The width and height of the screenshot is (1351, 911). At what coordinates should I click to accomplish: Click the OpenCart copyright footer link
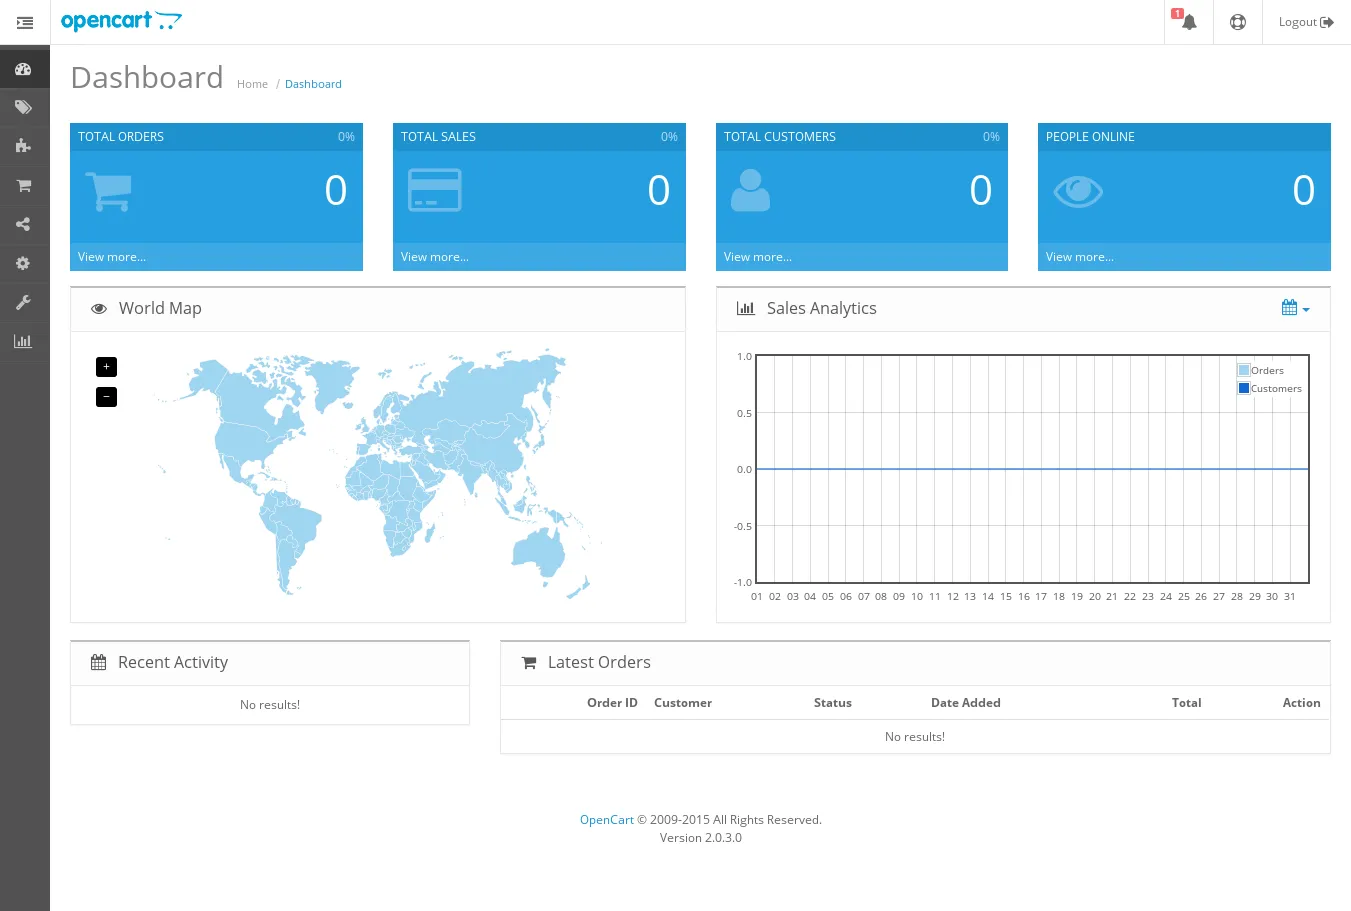(x=606, y=819)
